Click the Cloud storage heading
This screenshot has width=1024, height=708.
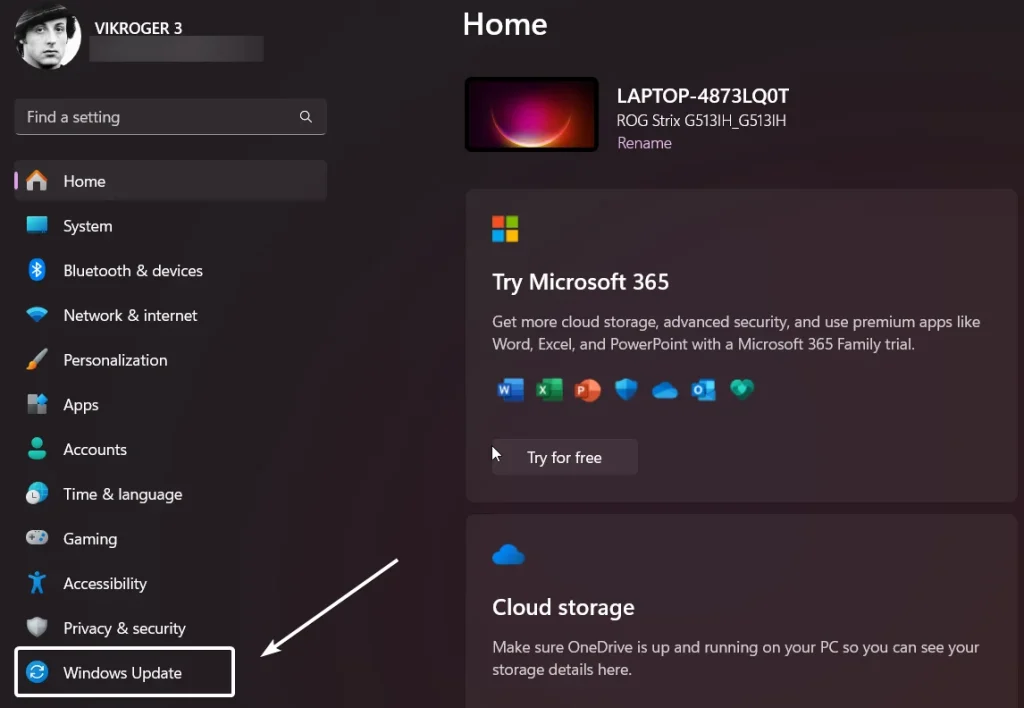563,607
